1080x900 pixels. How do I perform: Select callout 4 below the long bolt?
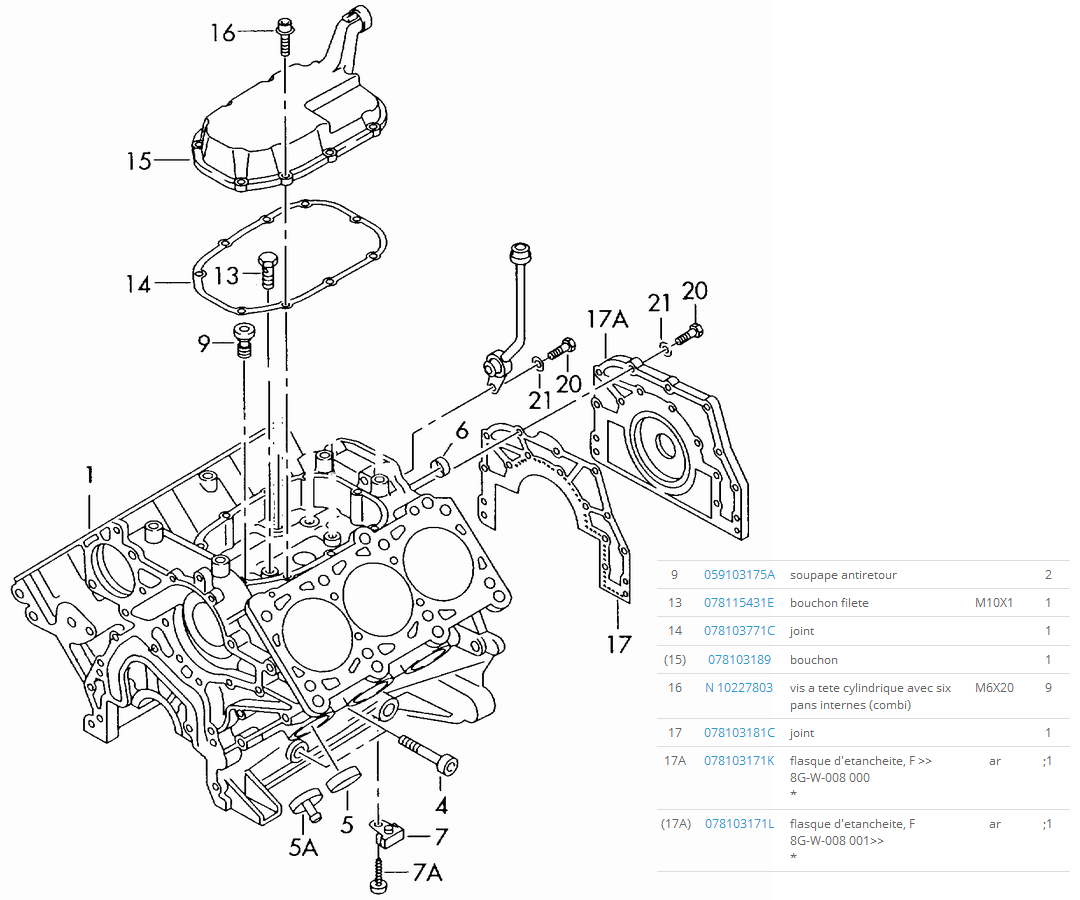441,804
